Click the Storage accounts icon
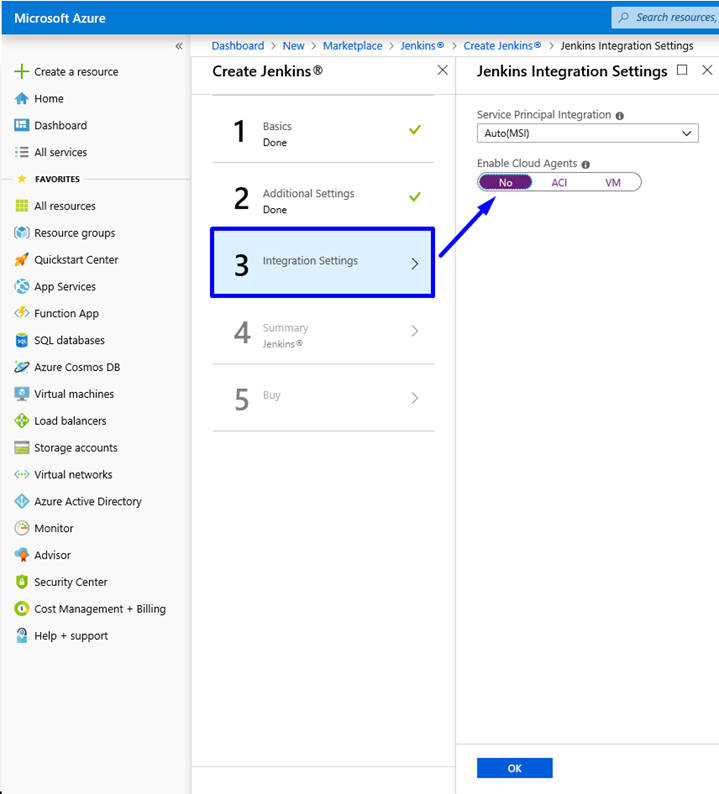Screen dimensions: 719x794 pos(21,447)
